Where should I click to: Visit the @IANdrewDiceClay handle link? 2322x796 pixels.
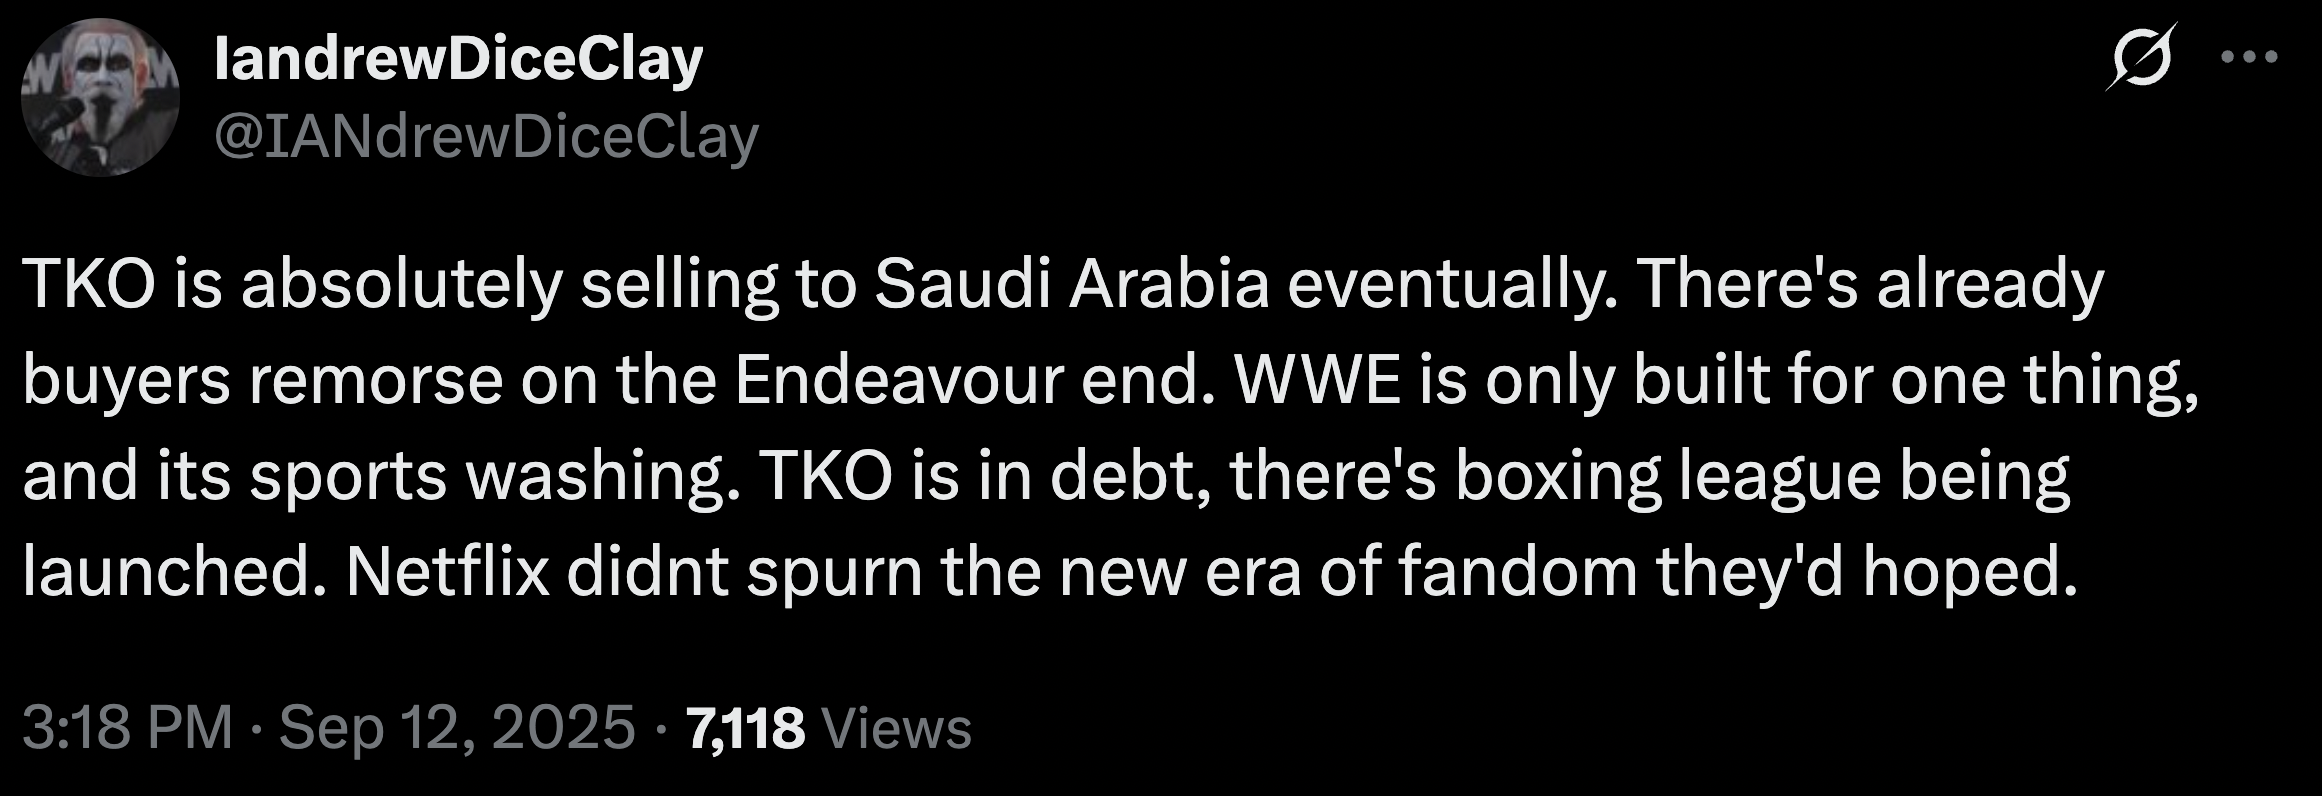coord(486,137)
